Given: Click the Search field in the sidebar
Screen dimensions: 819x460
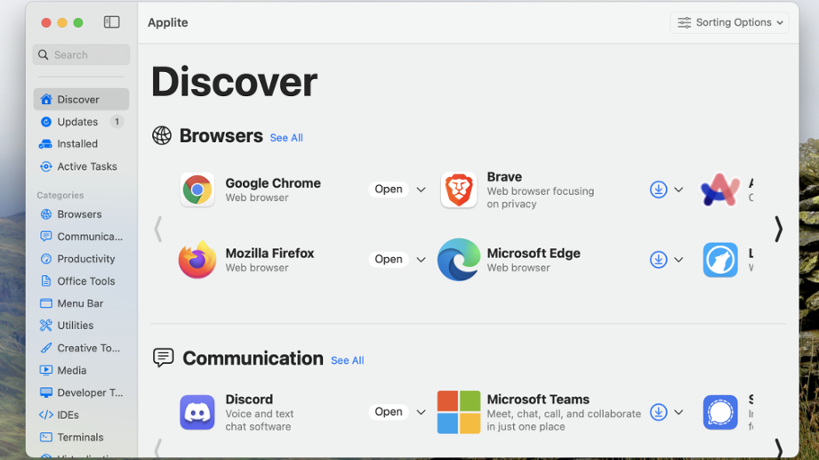Looking at the screenshot, I should 82,55.
